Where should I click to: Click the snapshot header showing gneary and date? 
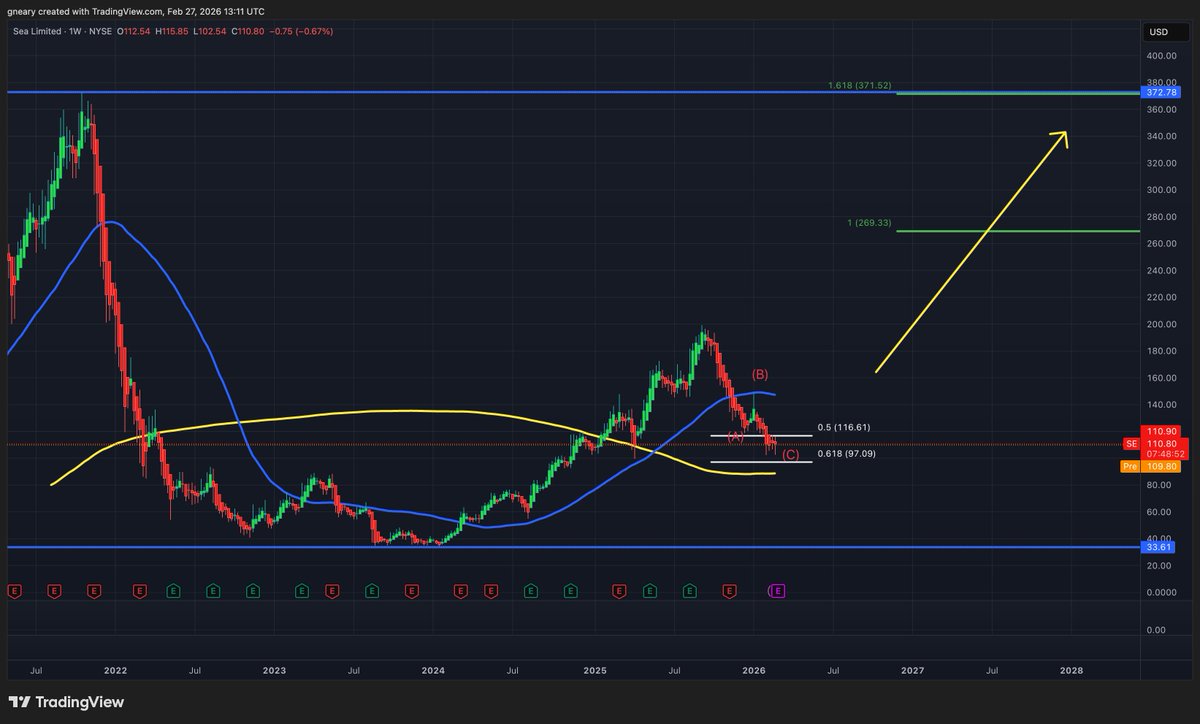(137, 11)
